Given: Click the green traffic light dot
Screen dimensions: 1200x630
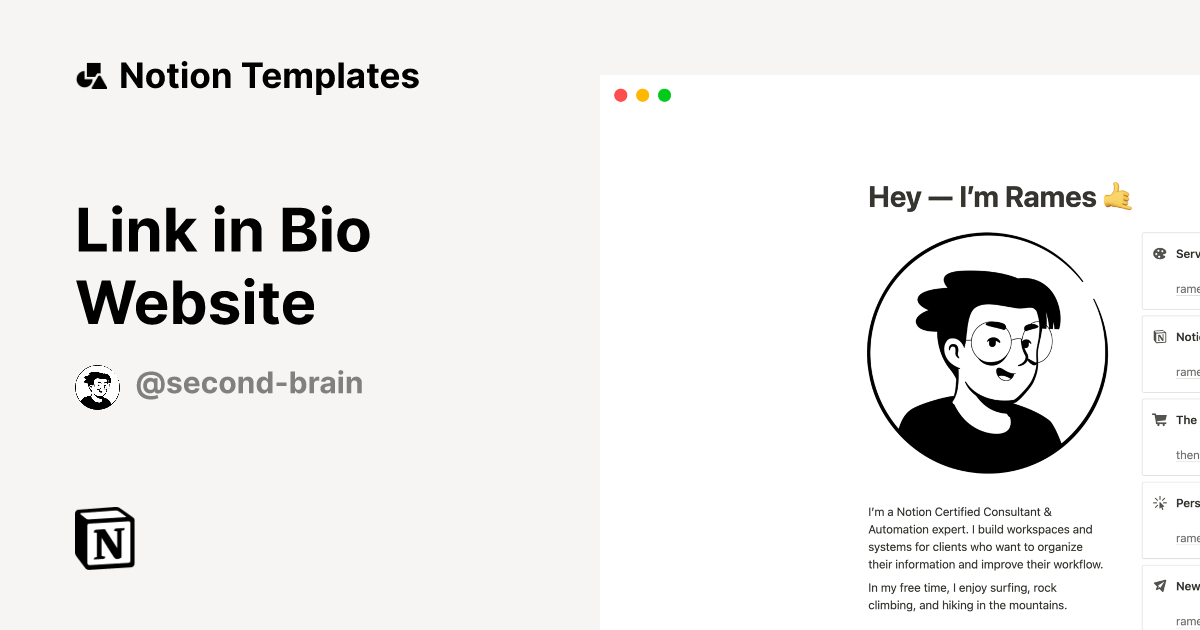Looking at the screenshot, I should tap(664, 94).
